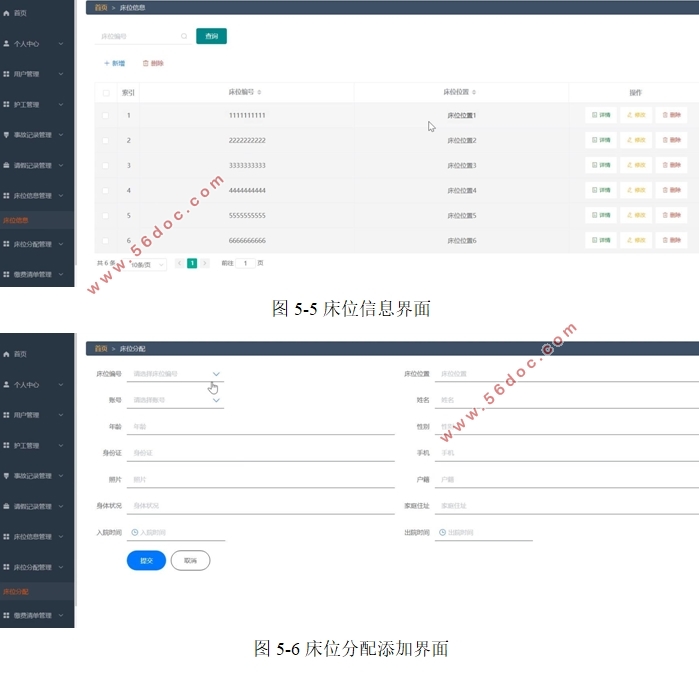Click the magnifier icon in the 床位编号 search box
Viewport: 699px width, 680px height.
(x=184, y=37)
